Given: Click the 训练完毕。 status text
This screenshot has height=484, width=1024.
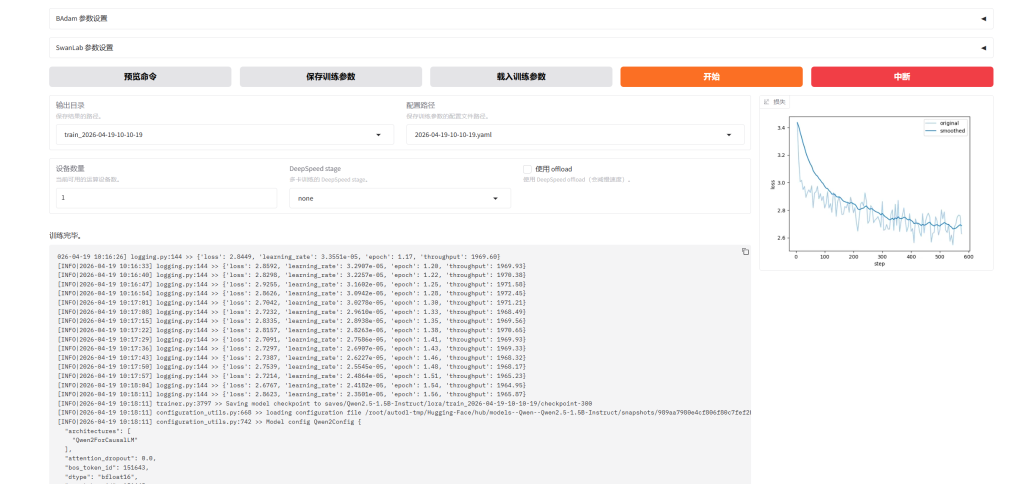Looking at the screenshot, I should pyautogui.click(x=65, y=235).
